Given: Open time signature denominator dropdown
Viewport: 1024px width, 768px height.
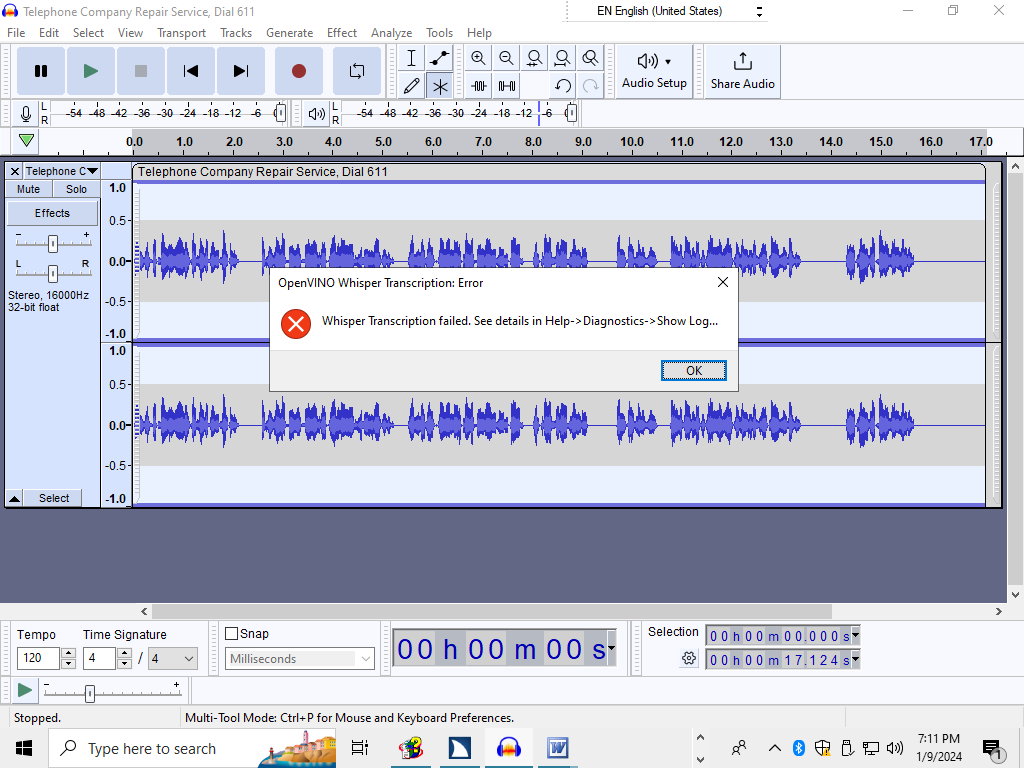Looking at the screenshot, I should point(172,658).
